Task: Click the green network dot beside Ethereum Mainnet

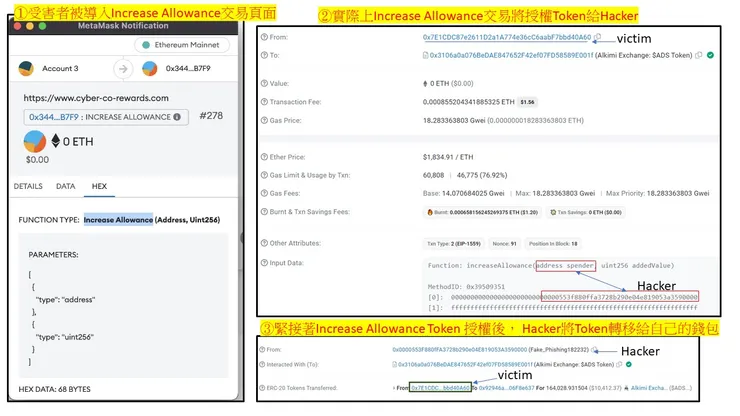Action: (x=146, y=45)
